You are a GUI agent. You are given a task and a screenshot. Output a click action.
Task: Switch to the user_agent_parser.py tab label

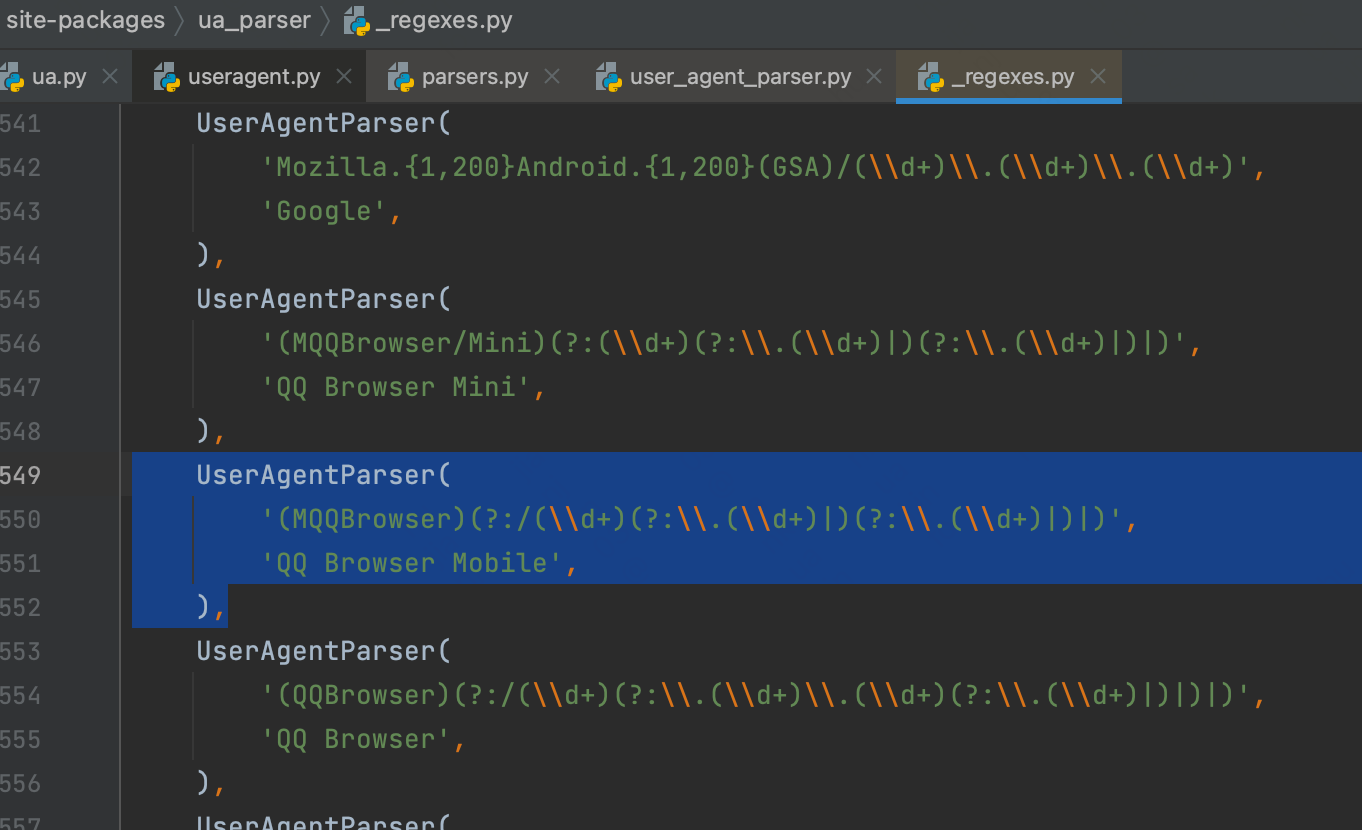740,77
